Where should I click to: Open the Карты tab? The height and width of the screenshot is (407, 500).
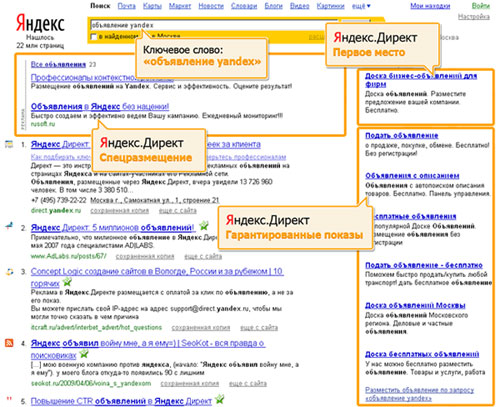click(x=152, y=6)
